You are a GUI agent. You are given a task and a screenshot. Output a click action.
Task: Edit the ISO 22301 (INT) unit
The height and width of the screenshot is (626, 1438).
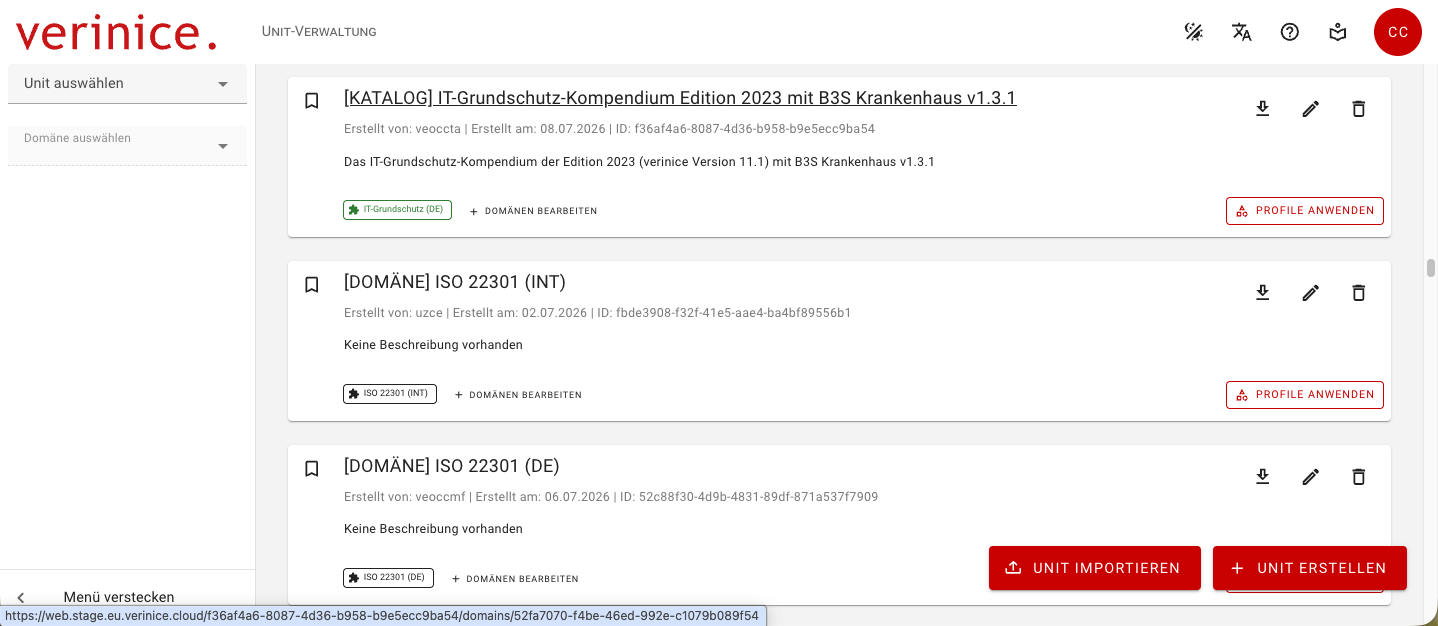(1310, 292)
